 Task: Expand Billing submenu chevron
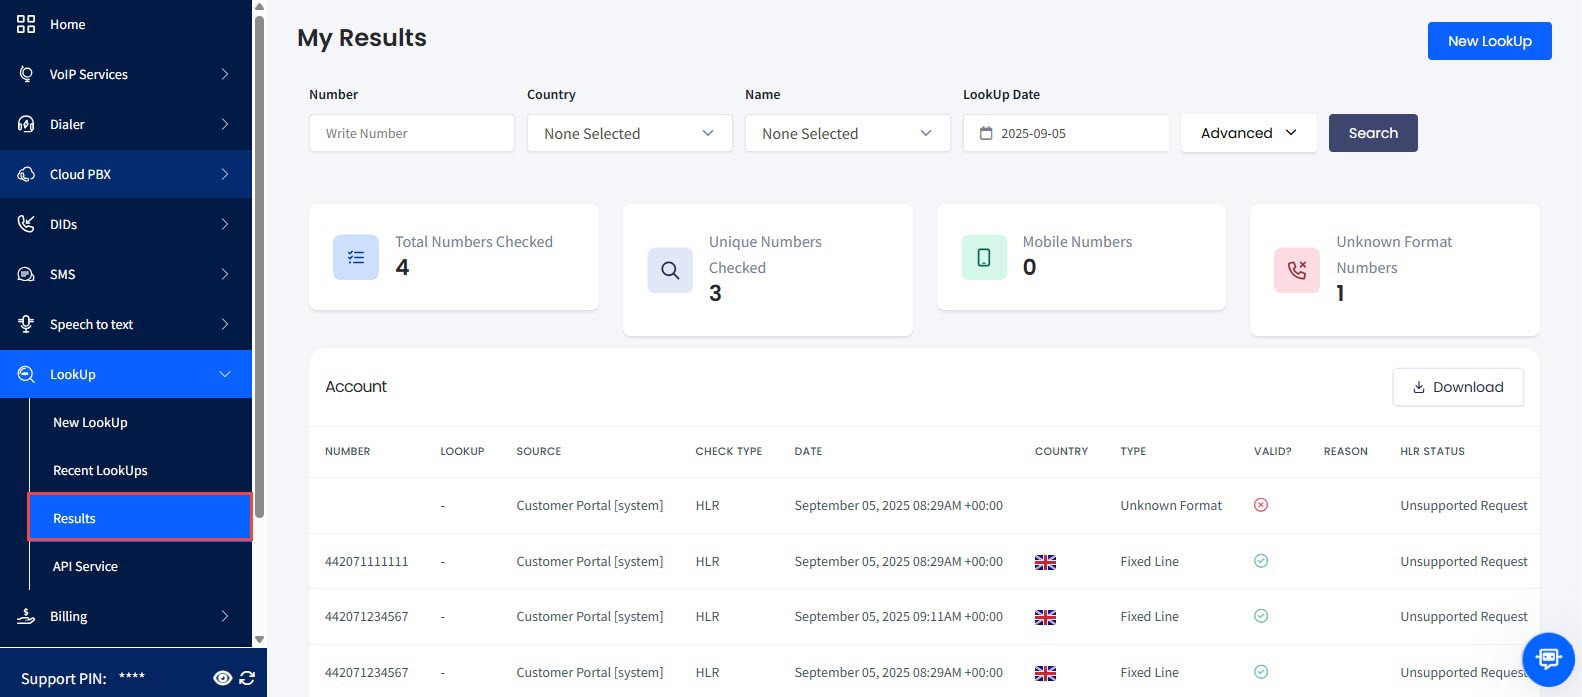[225, 616]
